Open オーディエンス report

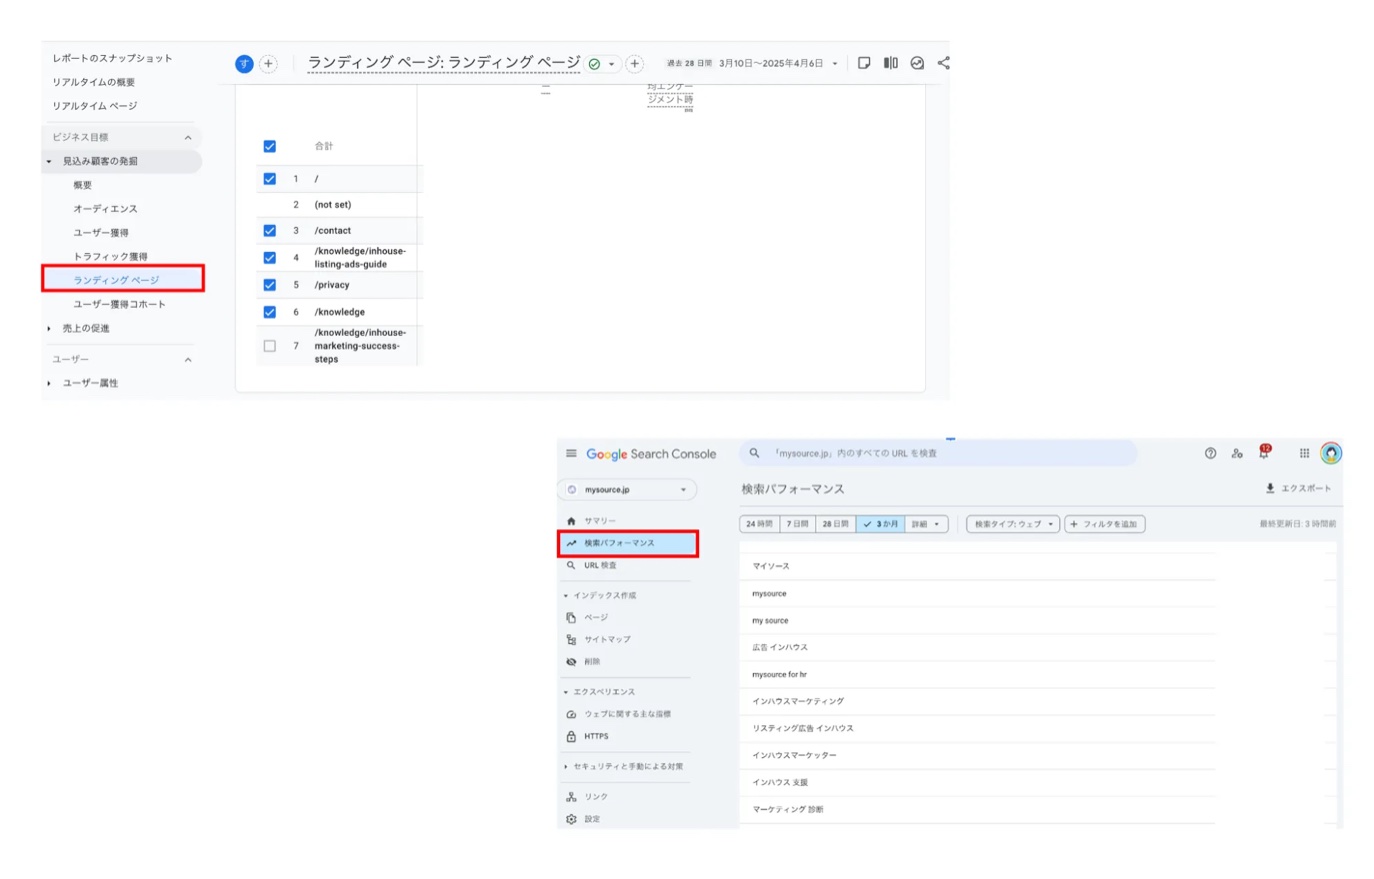tap(105, 208)
